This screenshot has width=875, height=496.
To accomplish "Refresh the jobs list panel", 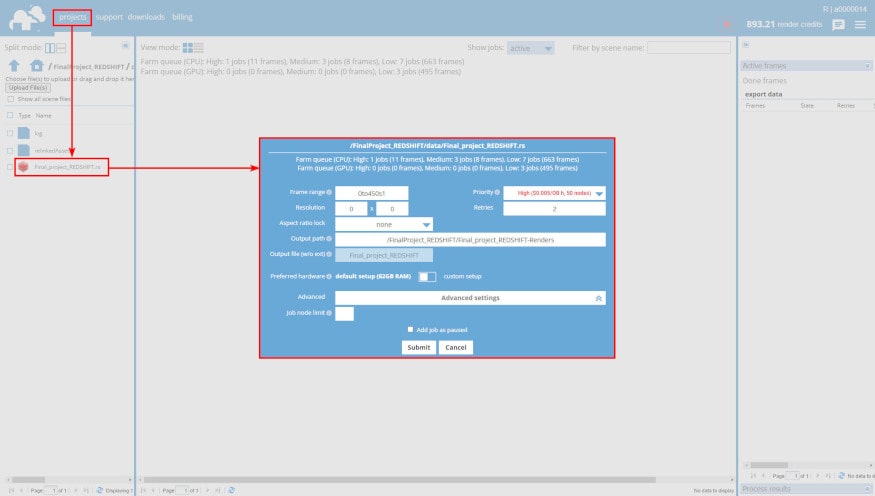I will click(x=232, y=490).
